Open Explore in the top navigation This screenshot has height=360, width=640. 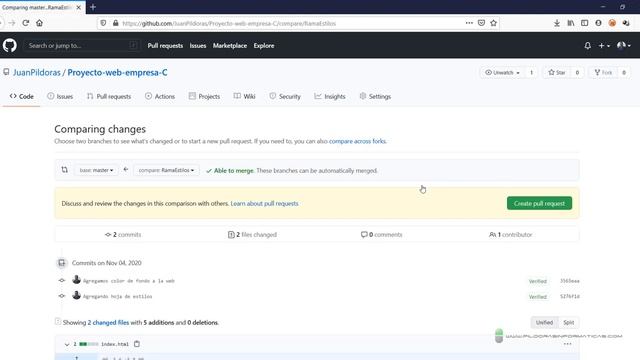264,46
